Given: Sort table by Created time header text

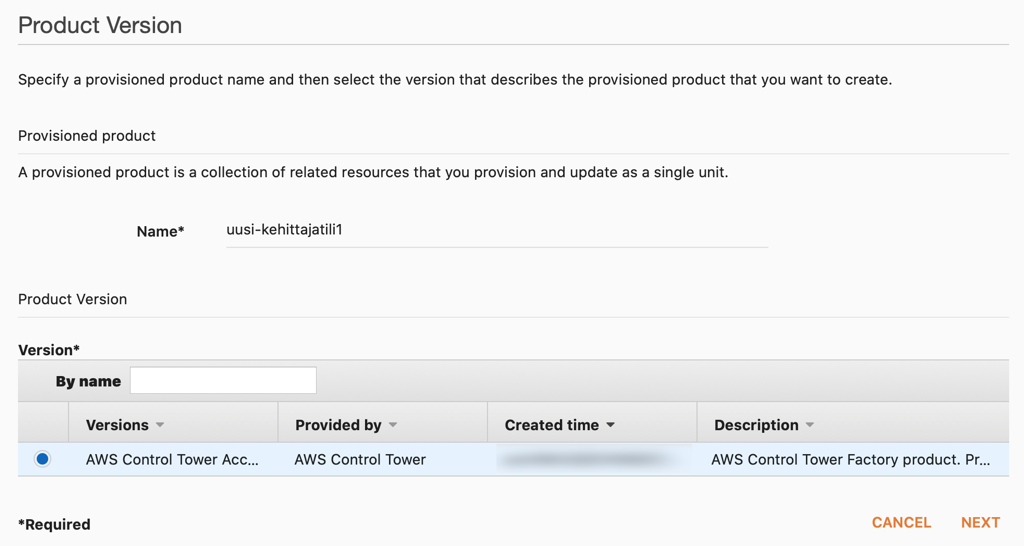Looking at the screenshot, I should tap(552, 425).
